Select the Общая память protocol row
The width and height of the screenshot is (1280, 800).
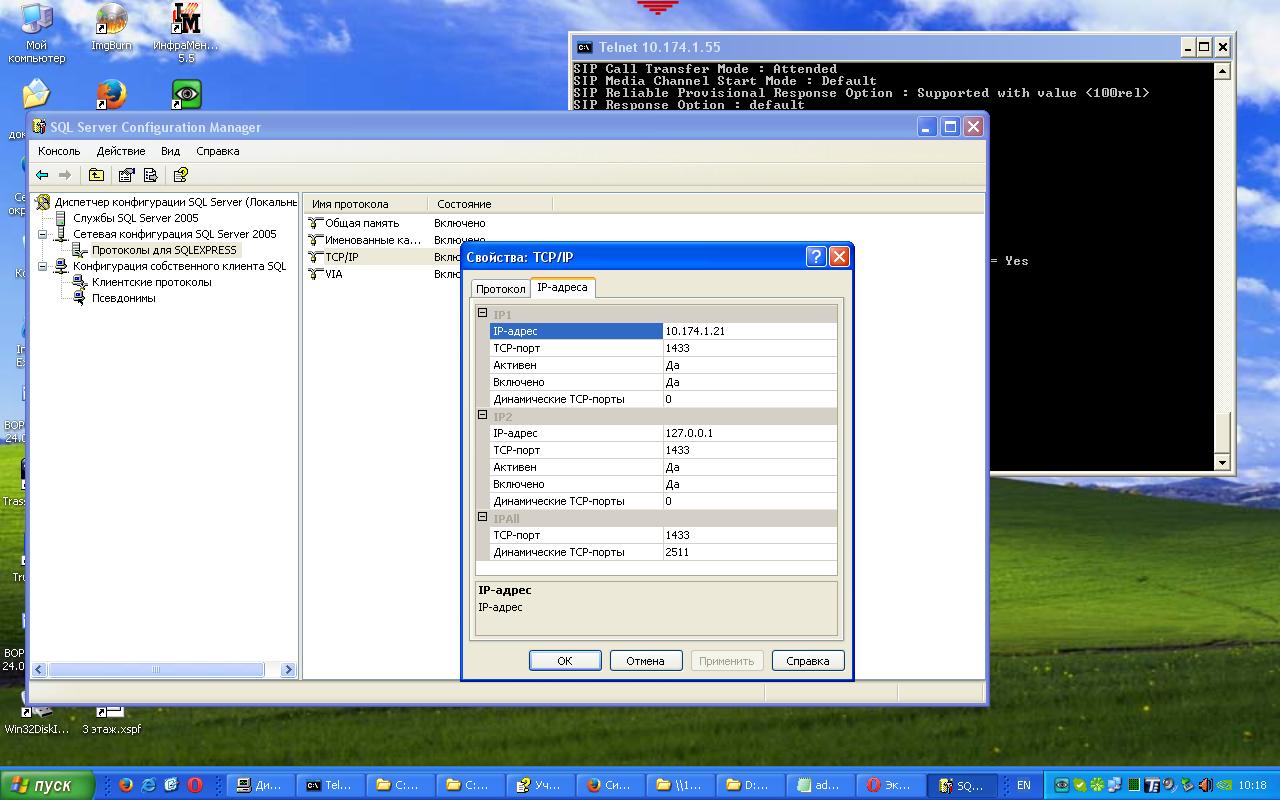pos(361,223)
